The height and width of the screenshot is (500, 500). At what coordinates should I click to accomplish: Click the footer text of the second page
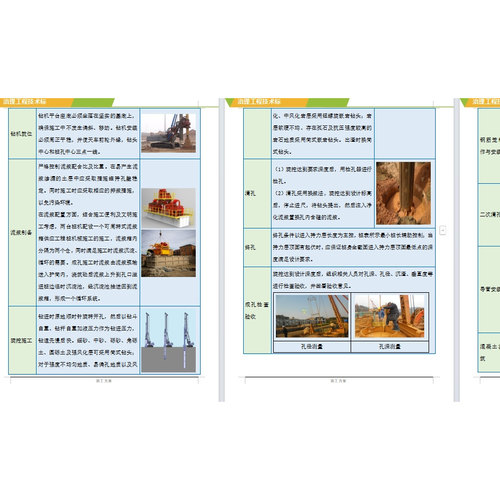point(338,381)
